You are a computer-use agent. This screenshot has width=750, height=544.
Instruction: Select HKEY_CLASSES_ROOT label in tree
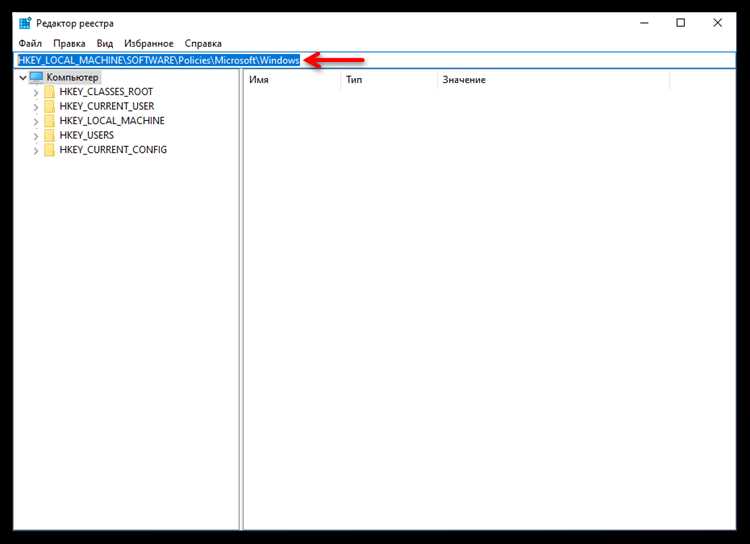(x=106, y=92)
